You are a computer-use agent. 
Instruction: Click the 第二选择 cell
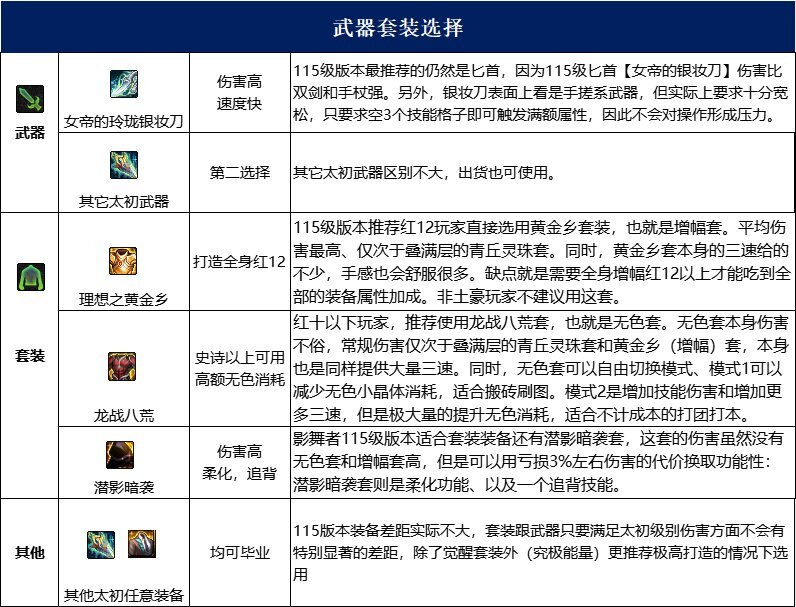[x=240, y=173]
